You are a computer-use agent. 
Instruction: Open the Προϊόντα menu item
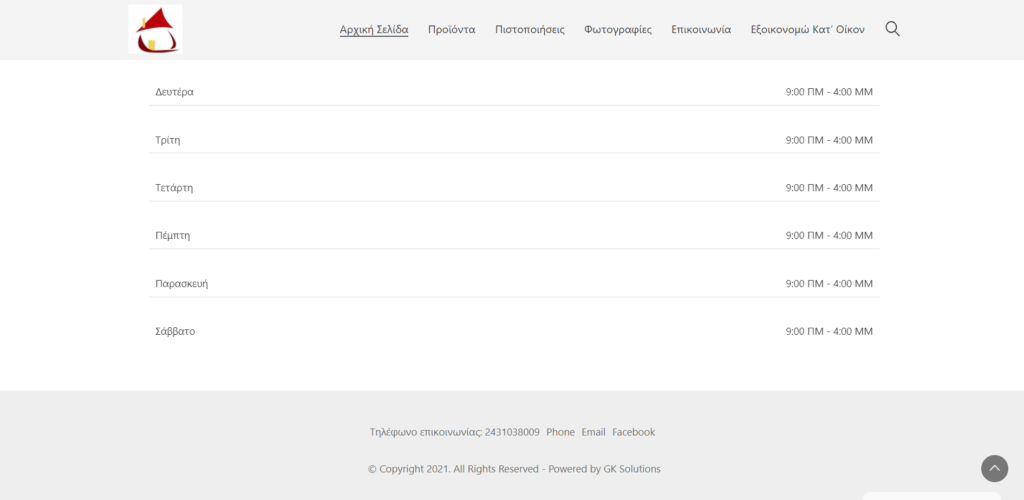point(451,30)
